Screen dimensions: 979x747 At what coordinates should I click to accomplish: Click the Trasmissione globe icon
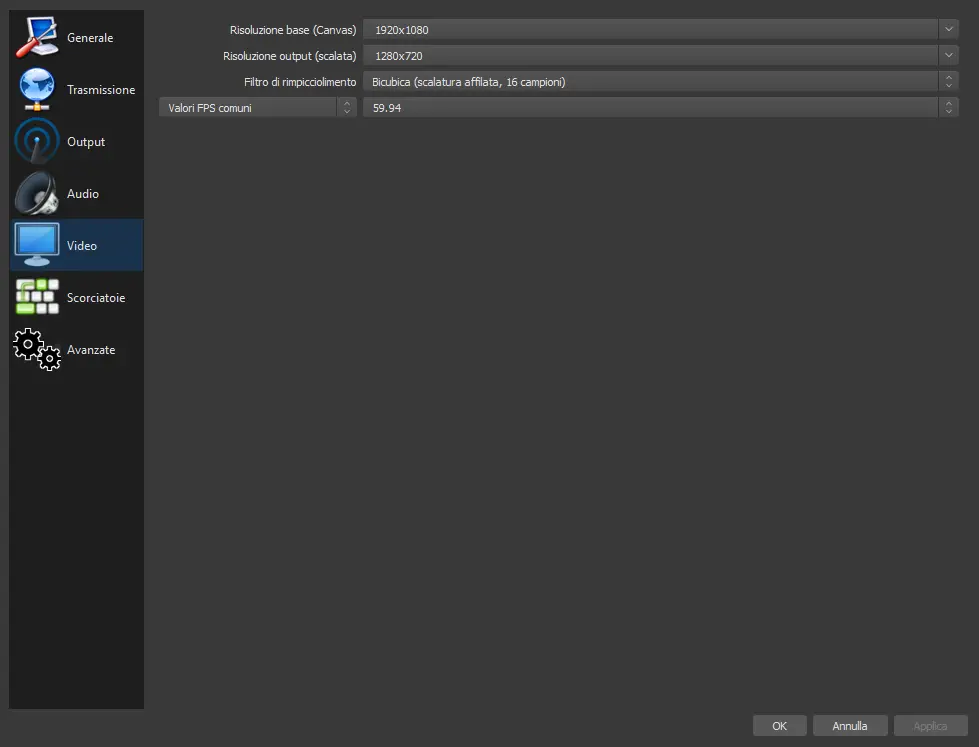(x=37, y=89)
